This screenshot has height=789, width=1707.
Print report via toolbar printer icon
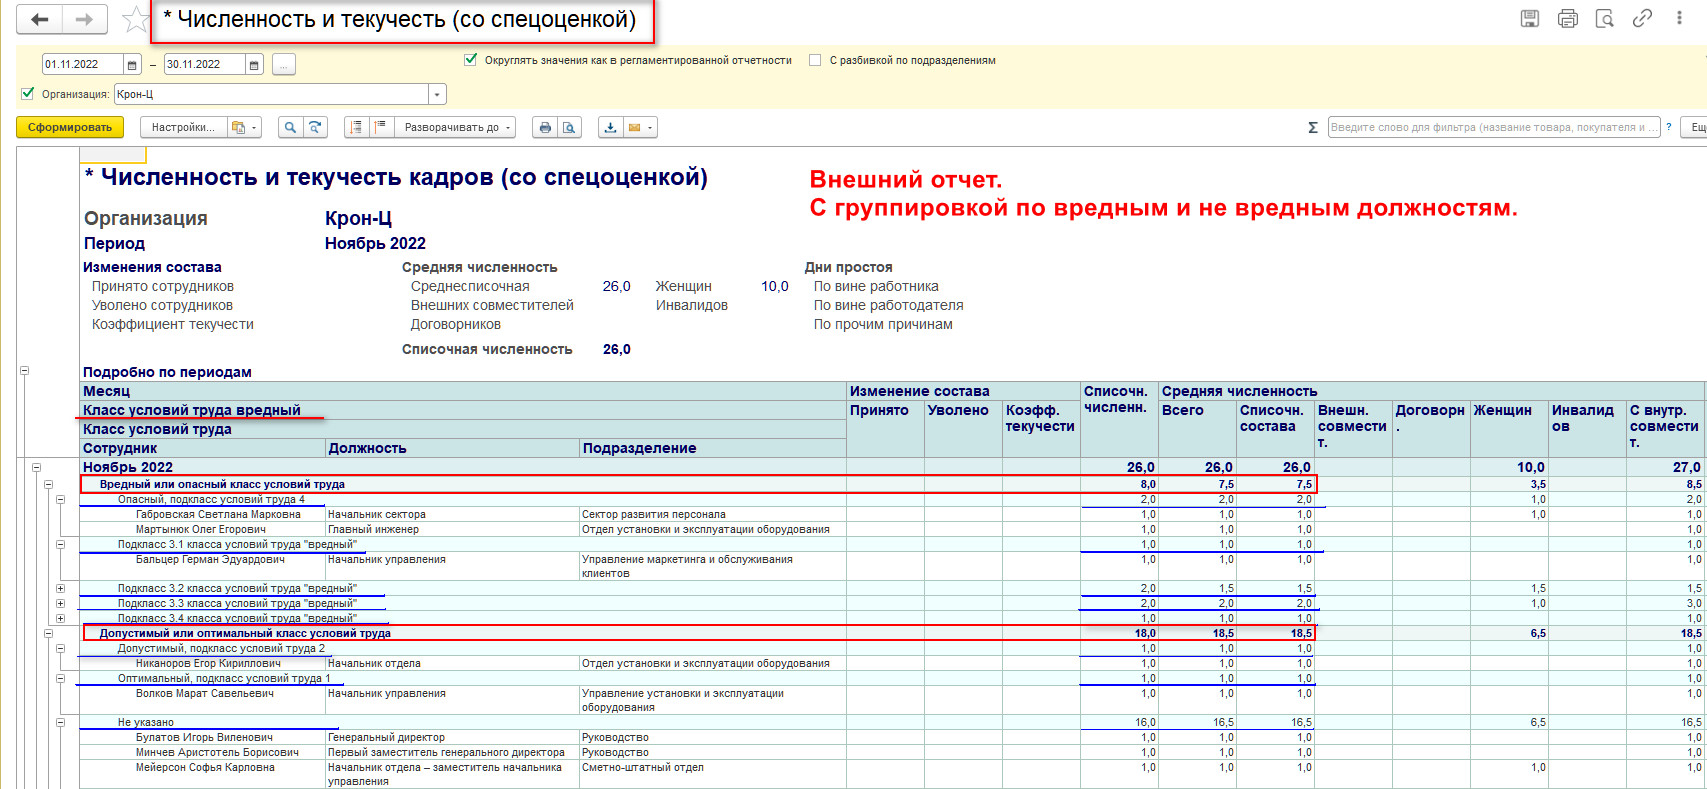[x=545, y=127]
